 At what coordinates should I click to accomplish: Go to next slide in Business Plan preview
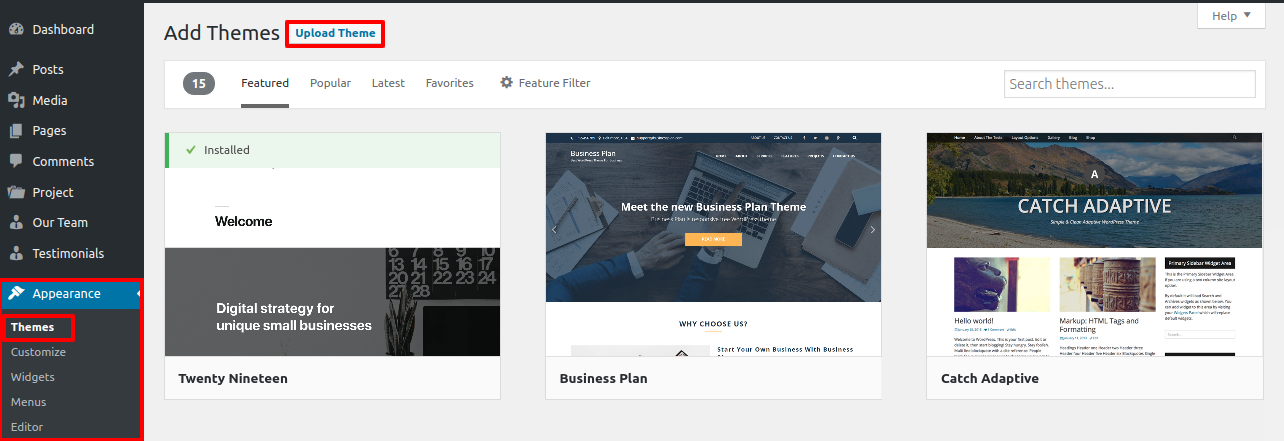[871, 229]
